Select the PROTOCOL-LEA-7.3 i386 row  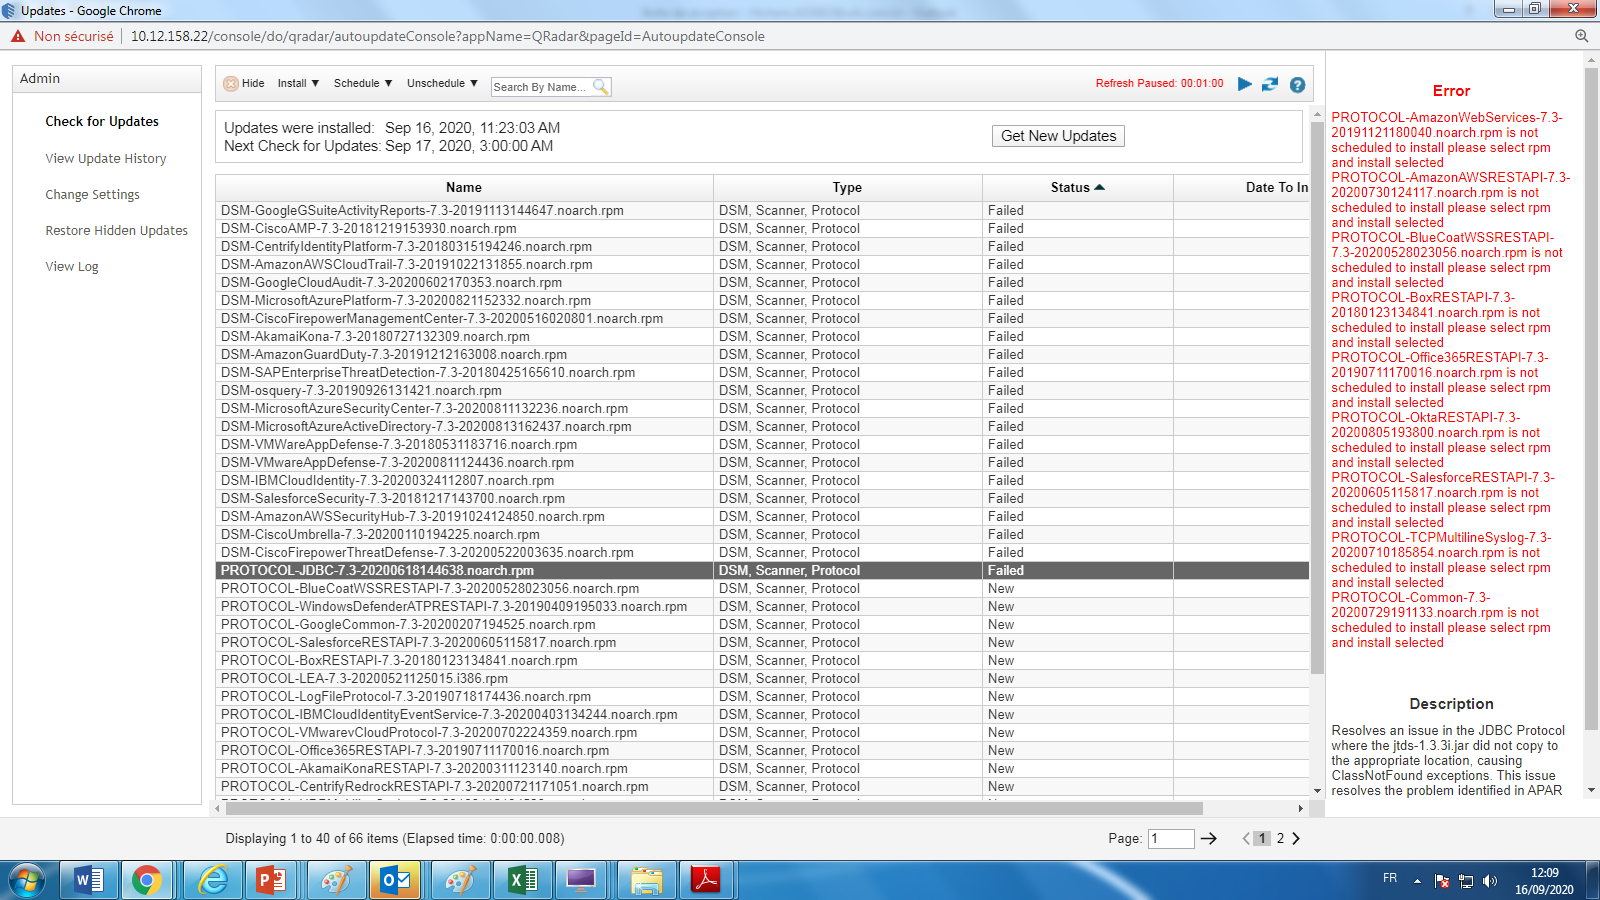(x=762, y=678)
